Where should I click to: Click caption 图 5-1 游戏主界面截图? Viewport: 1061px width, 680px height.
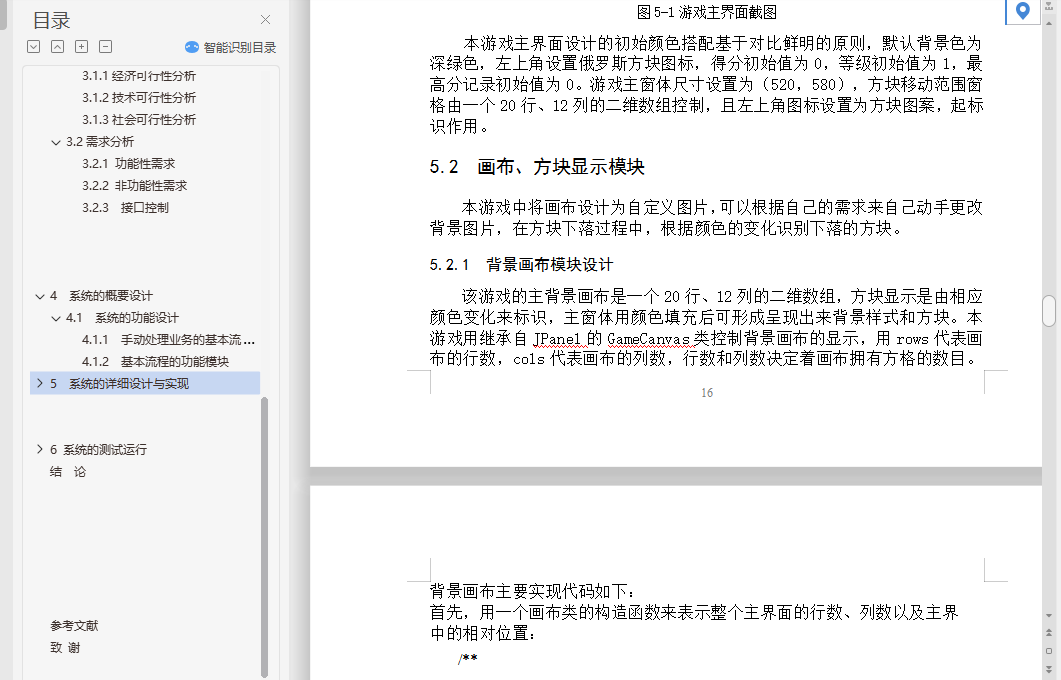(x=706, y=12)
